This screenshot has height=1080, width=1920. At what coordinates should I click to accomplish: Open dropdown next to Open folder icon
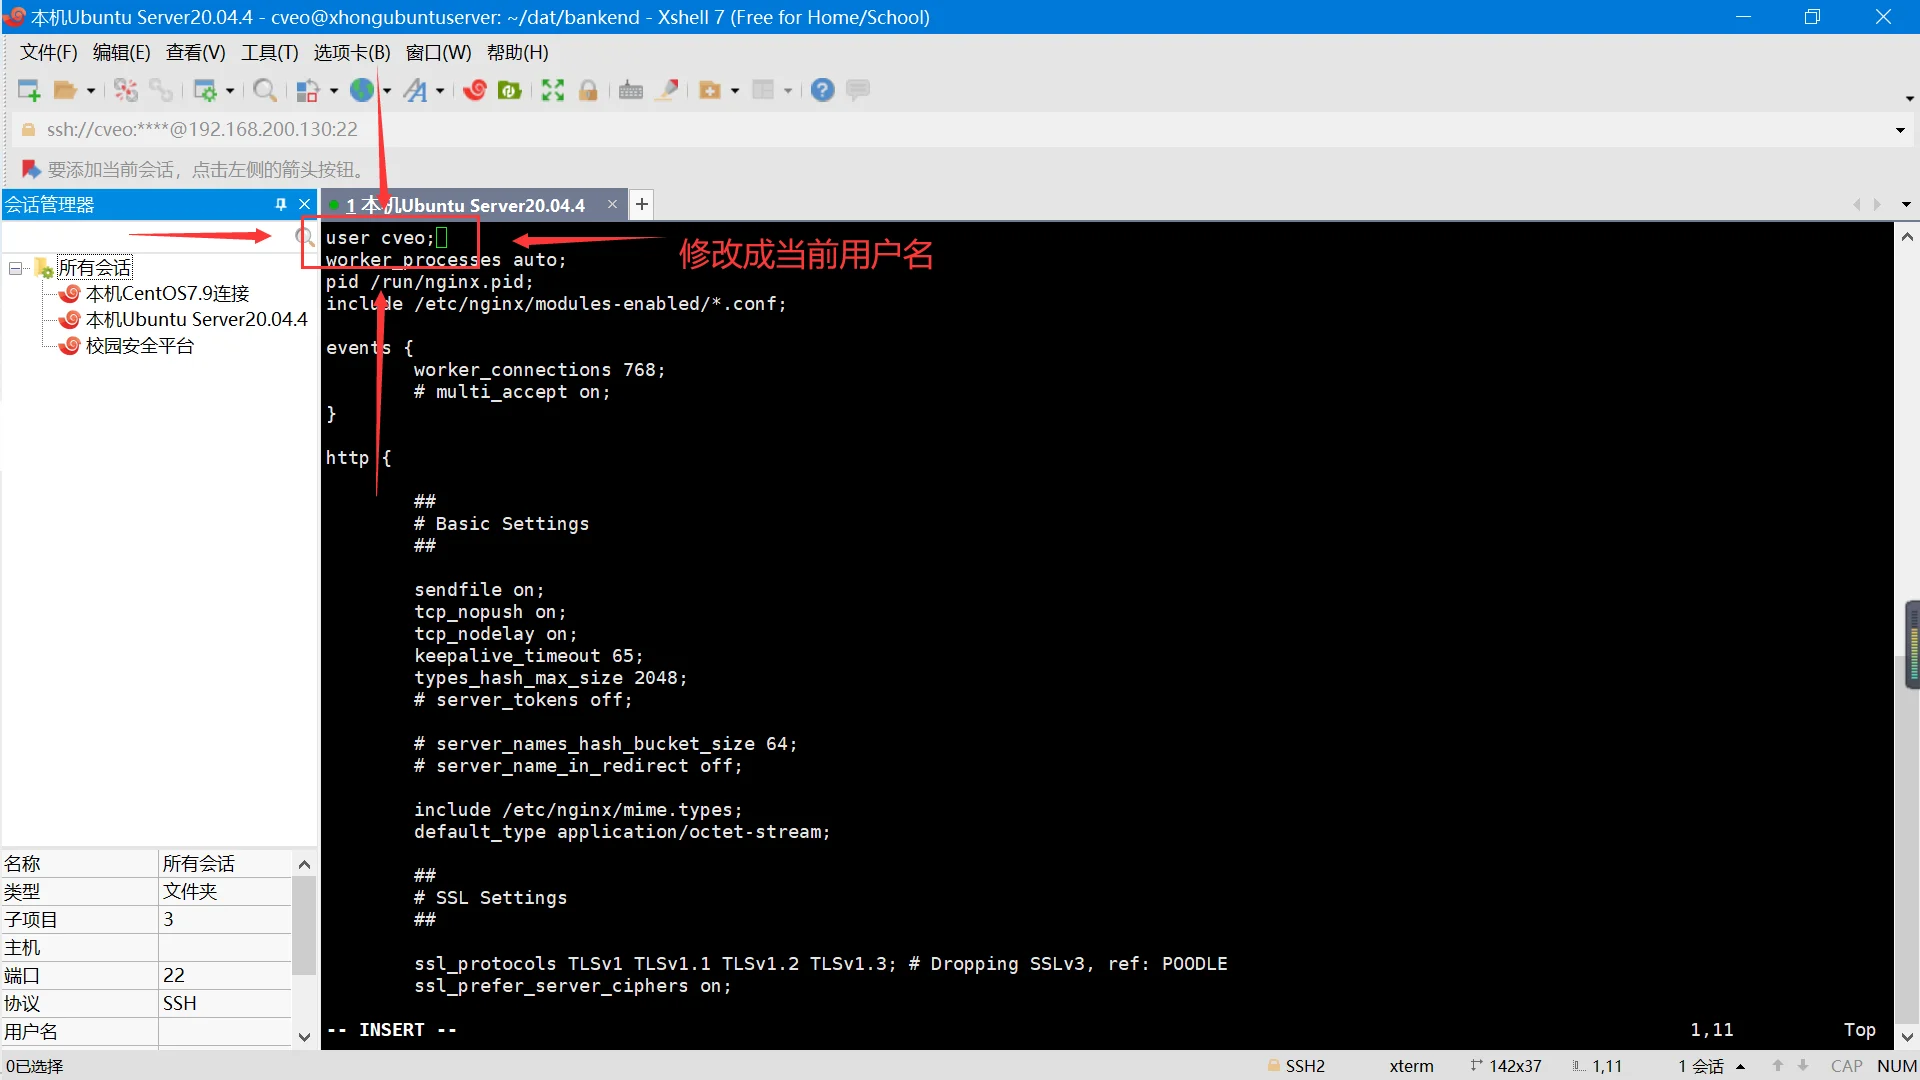click(91, 91)
